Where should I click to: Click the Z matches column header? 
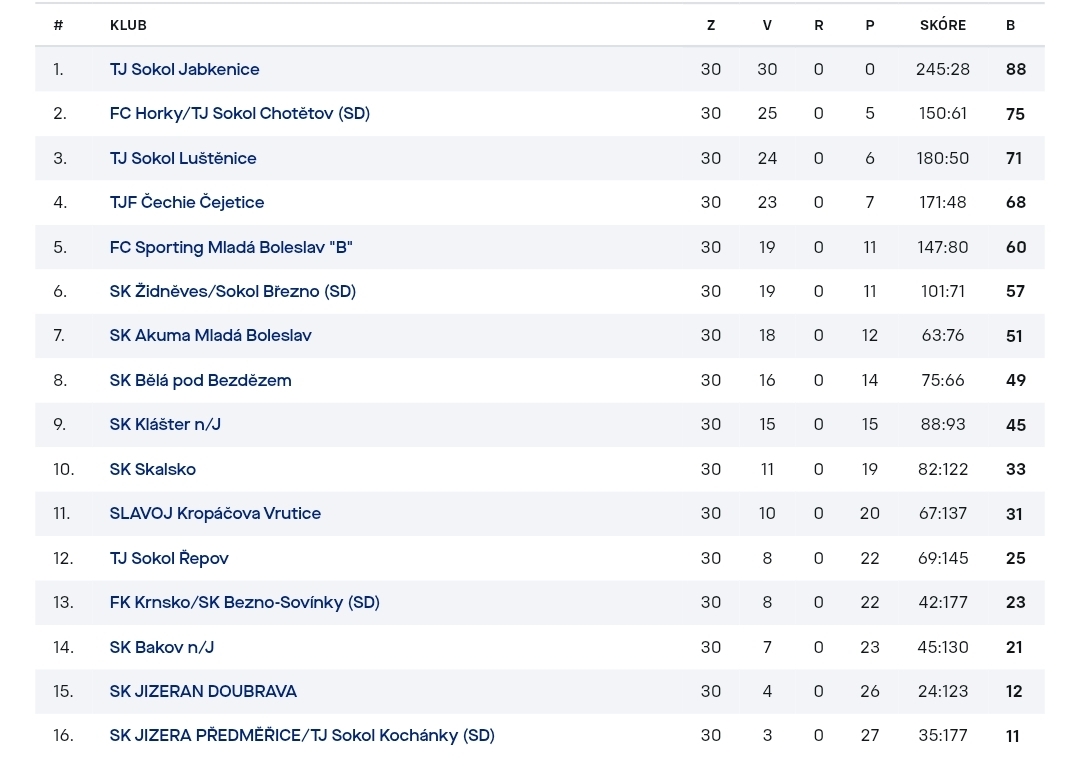click(711, 25)
